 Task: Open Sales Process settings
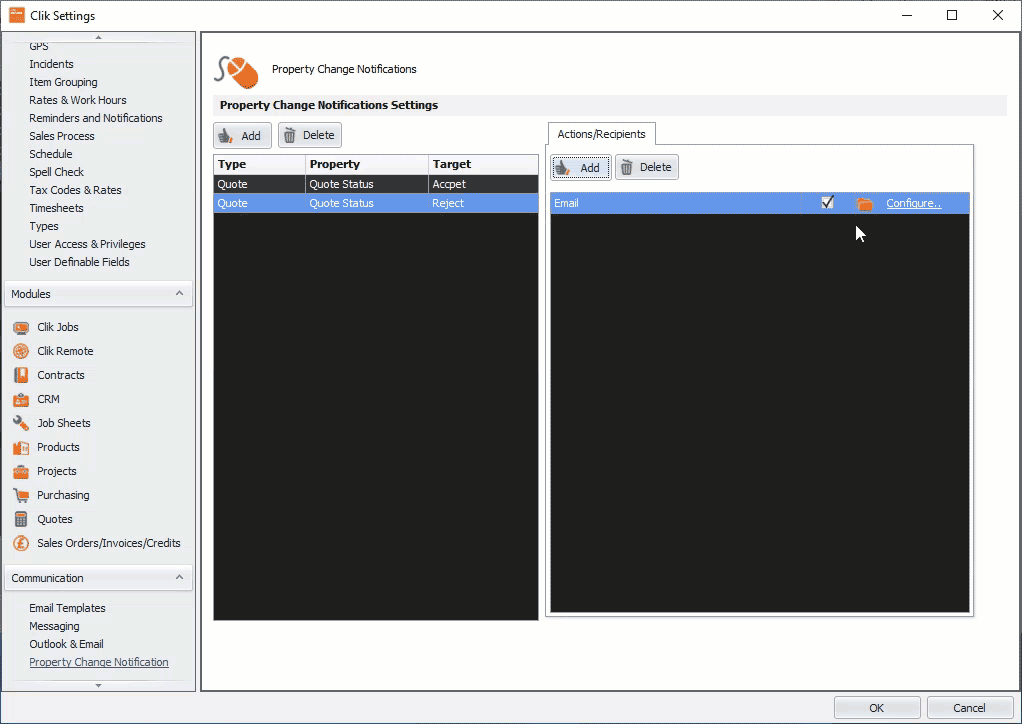pyautogui.click(x=62, y=136)
